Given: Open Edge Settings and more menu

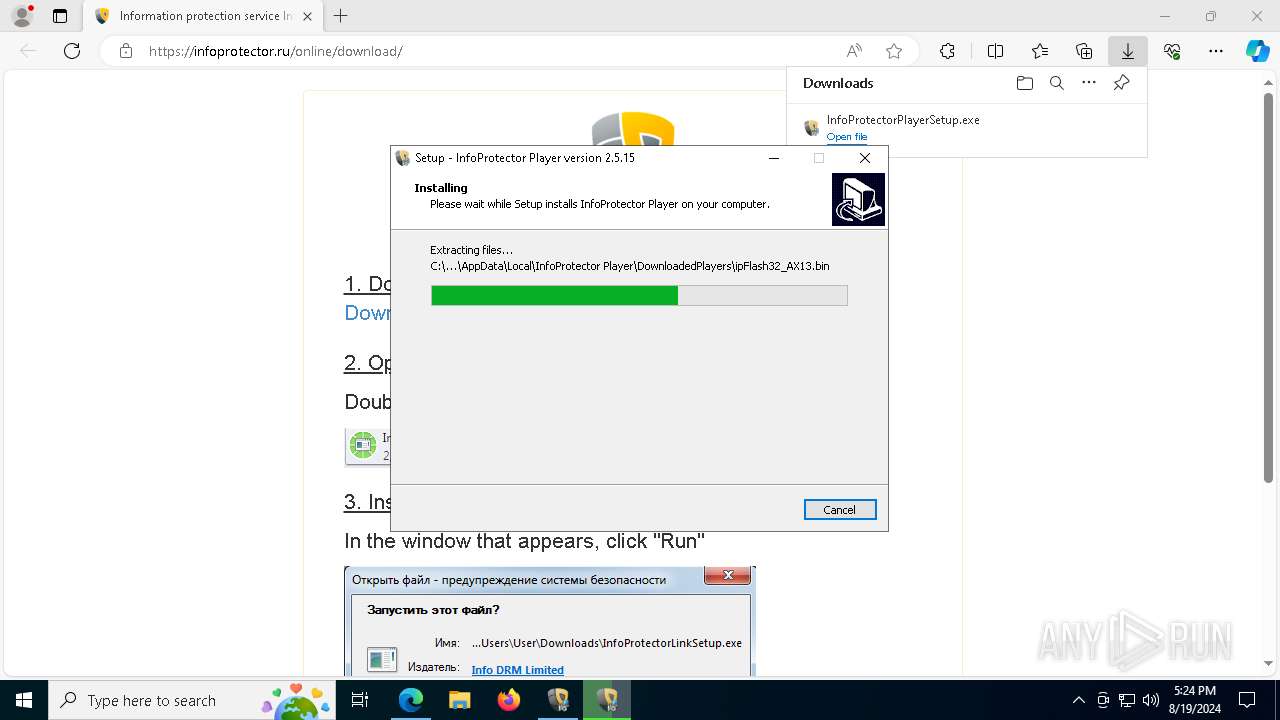Looking at the screenshot, I should 1216,51.
